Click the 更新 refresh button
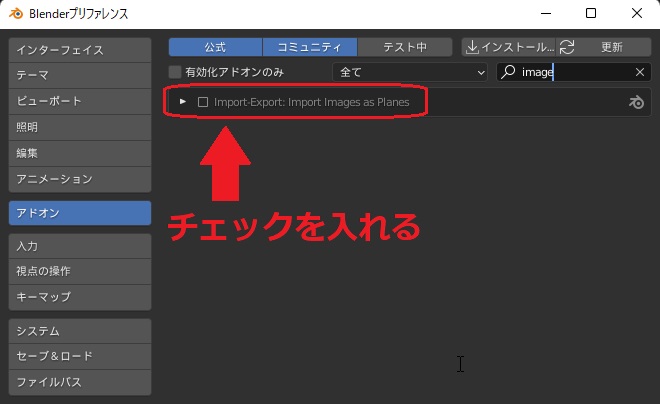The image size is (660, 404). [604, 47]
